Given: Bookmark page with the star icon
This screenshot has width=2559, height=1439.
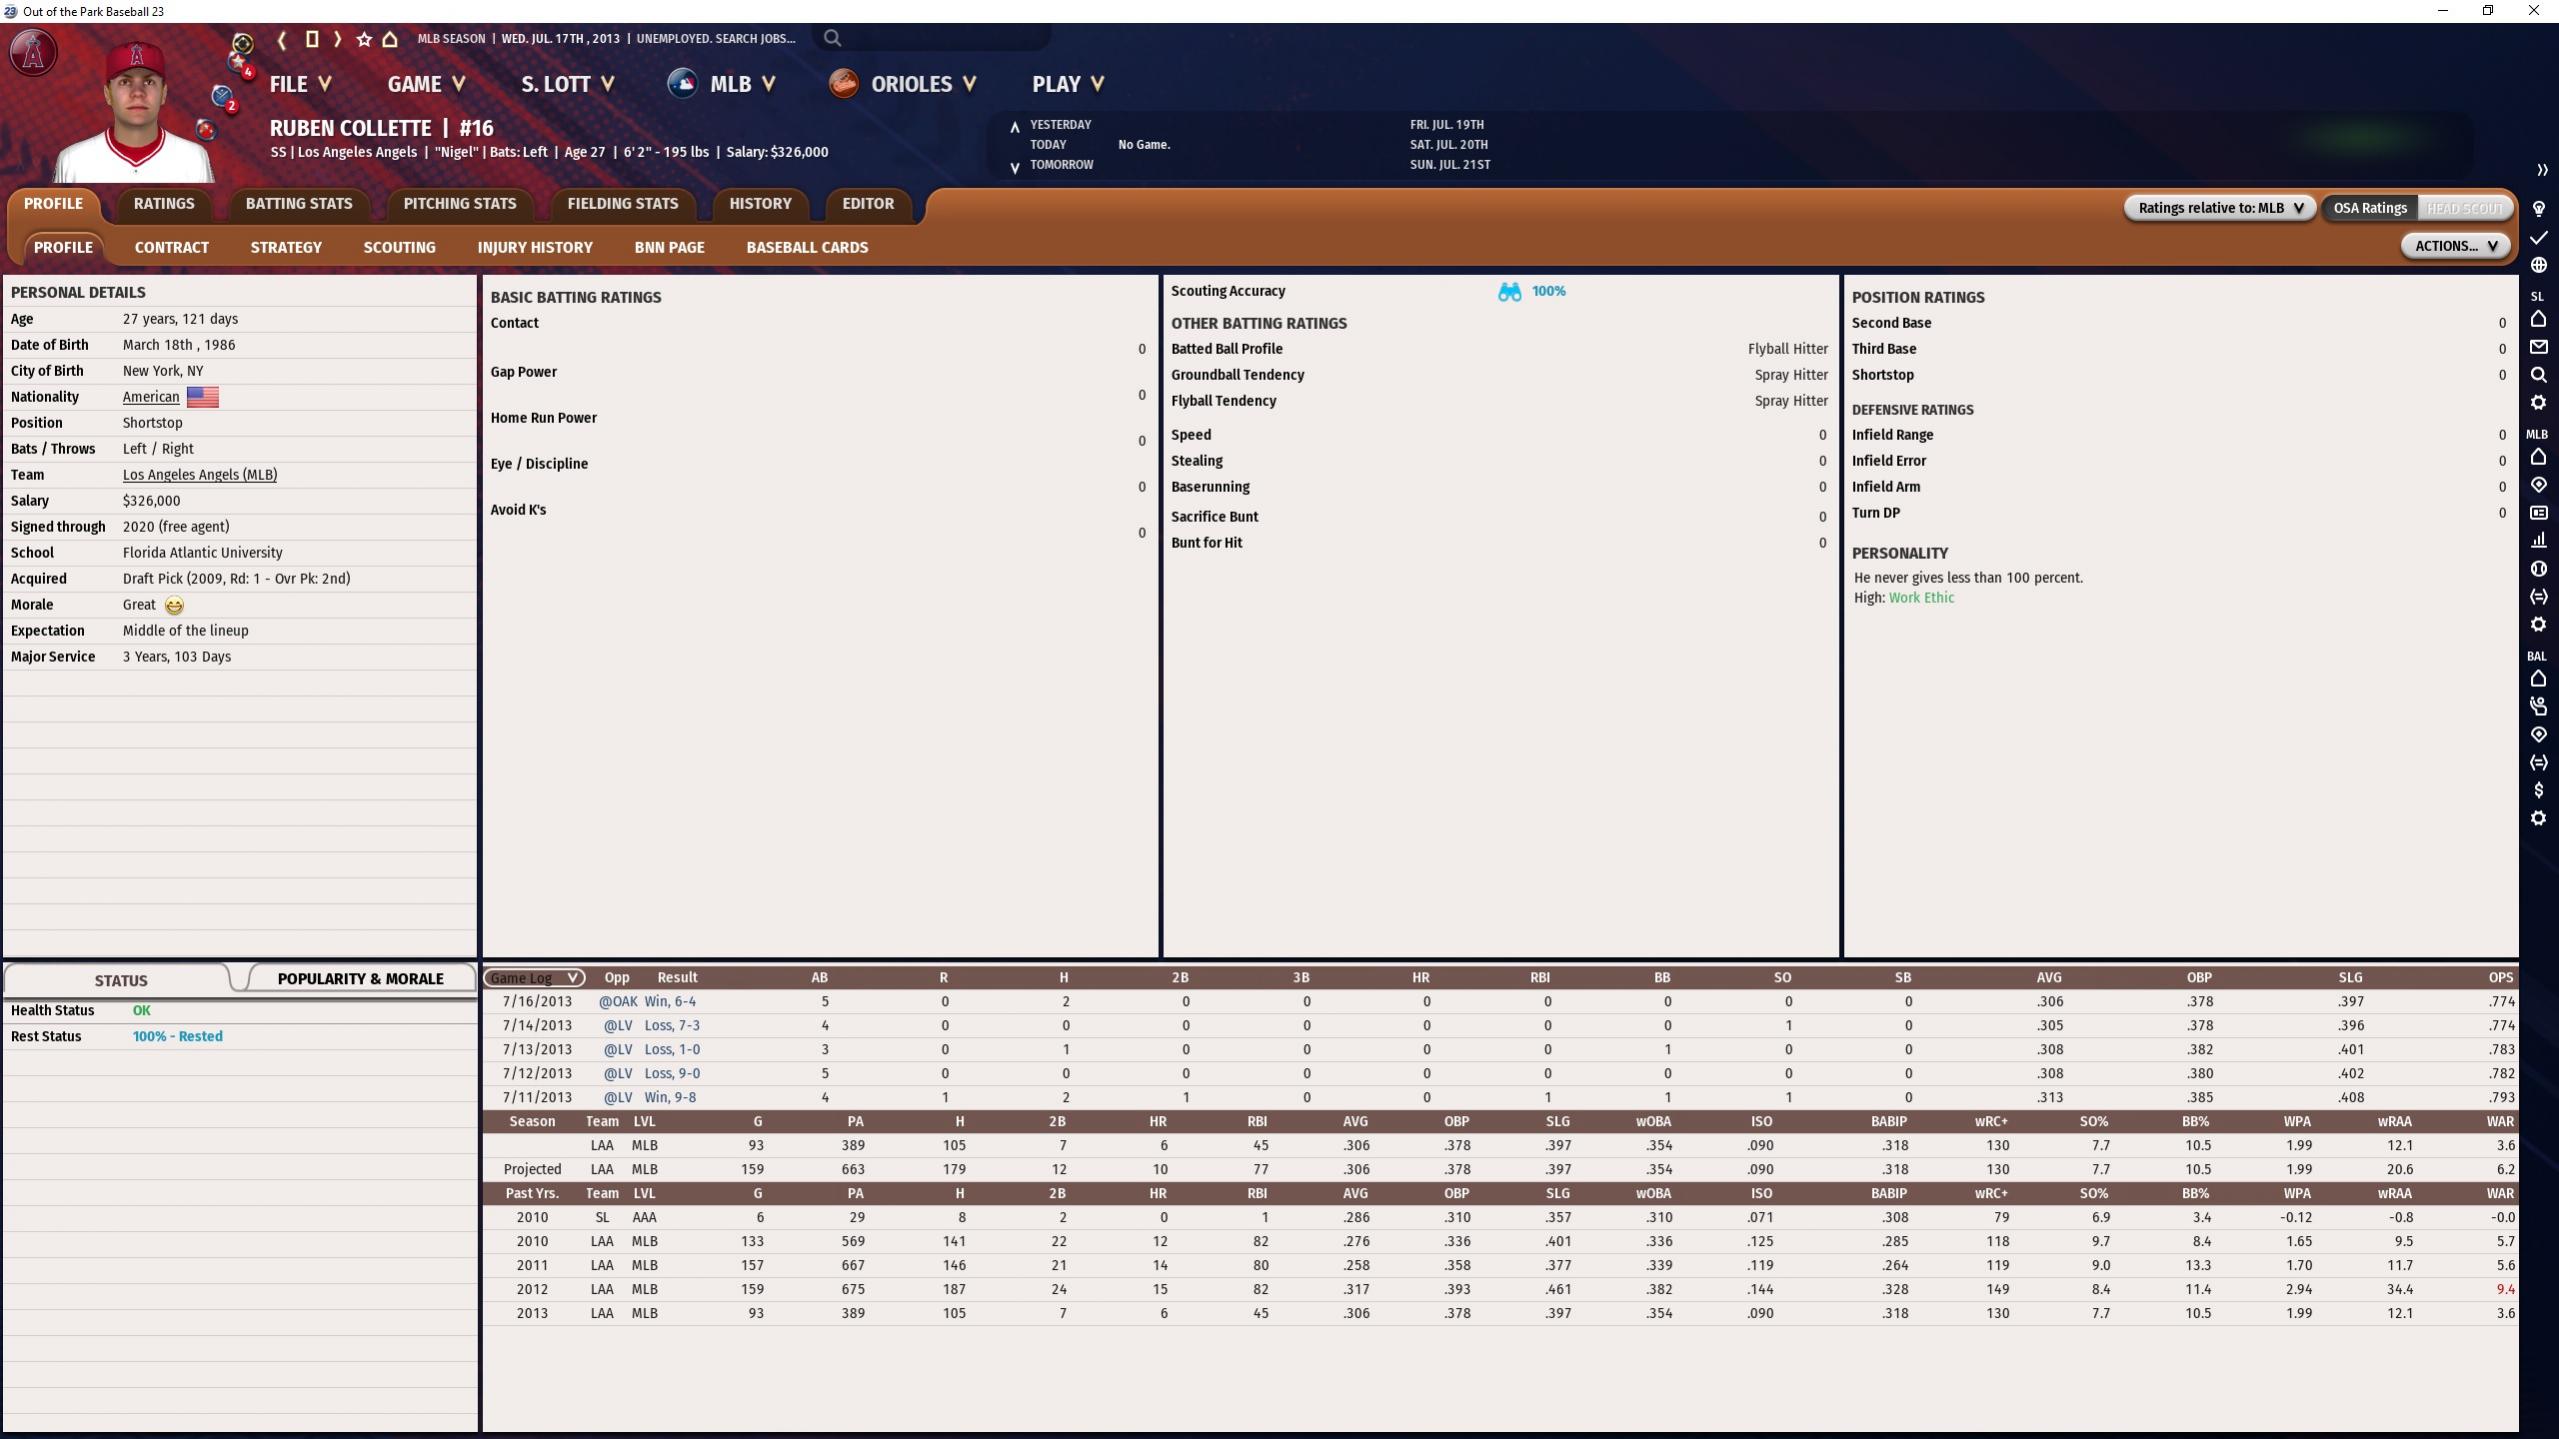Looking at the screenshot, I should (x=364, y=39).
